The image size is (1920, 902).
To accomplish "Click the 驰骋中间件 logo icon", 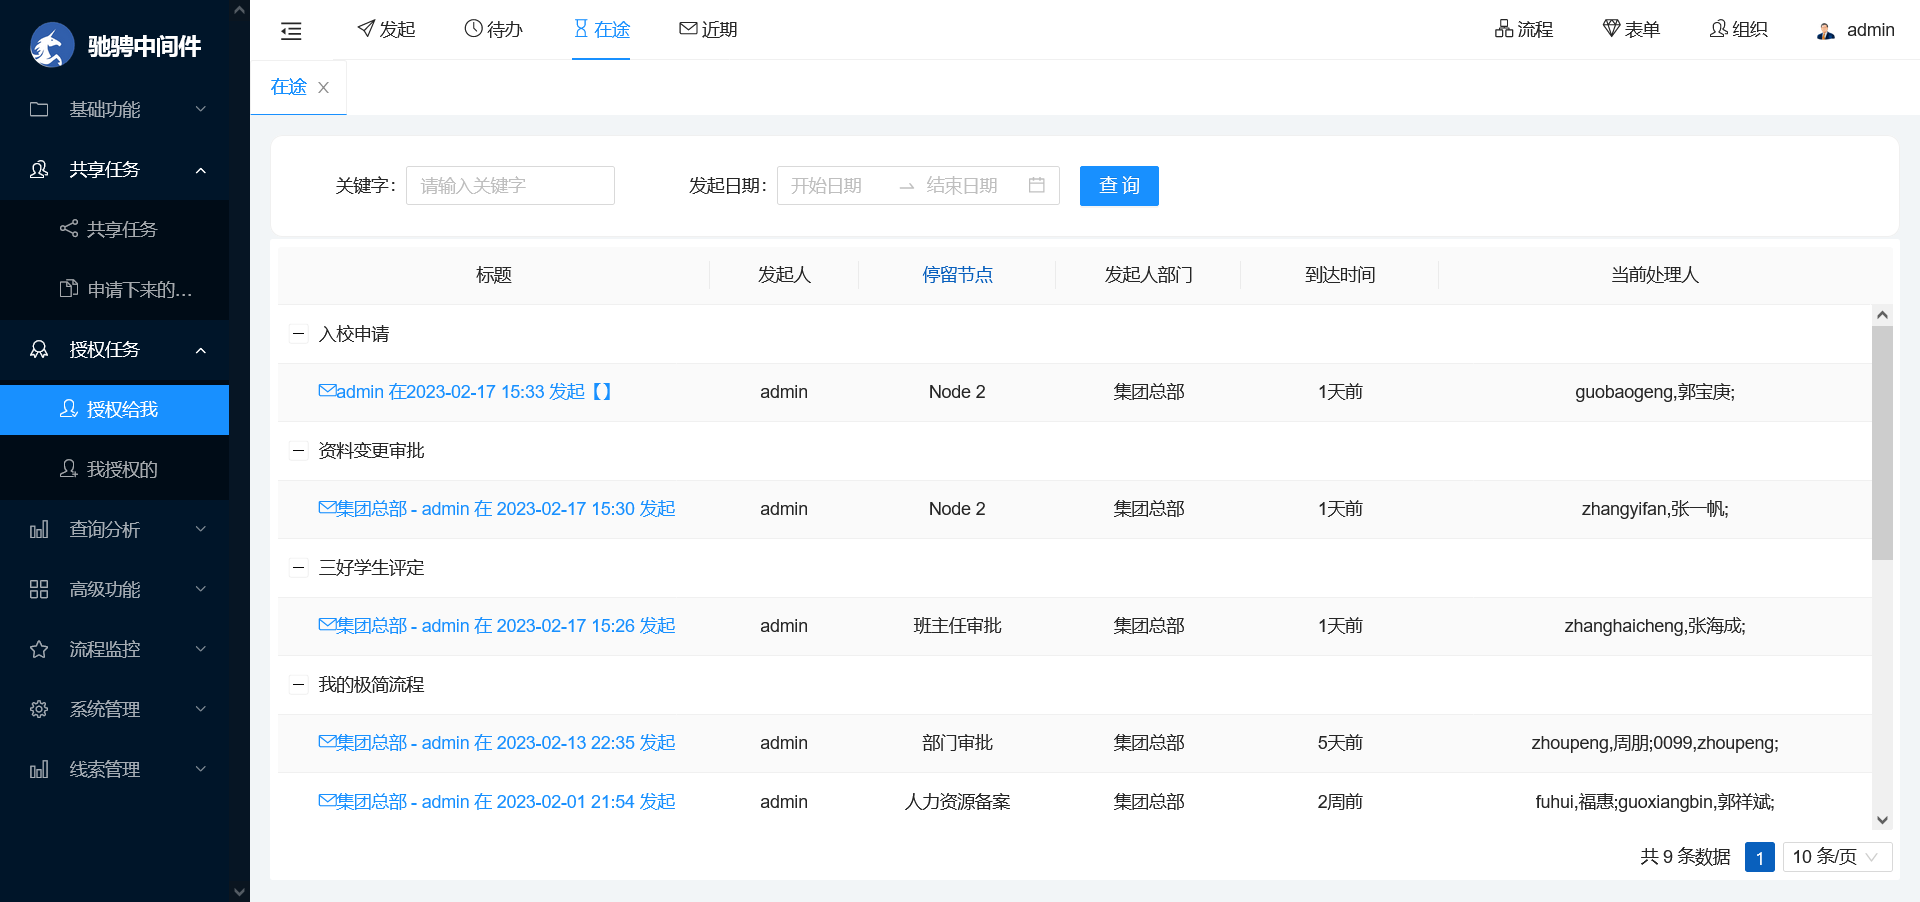I will click(x=52, y=46).
